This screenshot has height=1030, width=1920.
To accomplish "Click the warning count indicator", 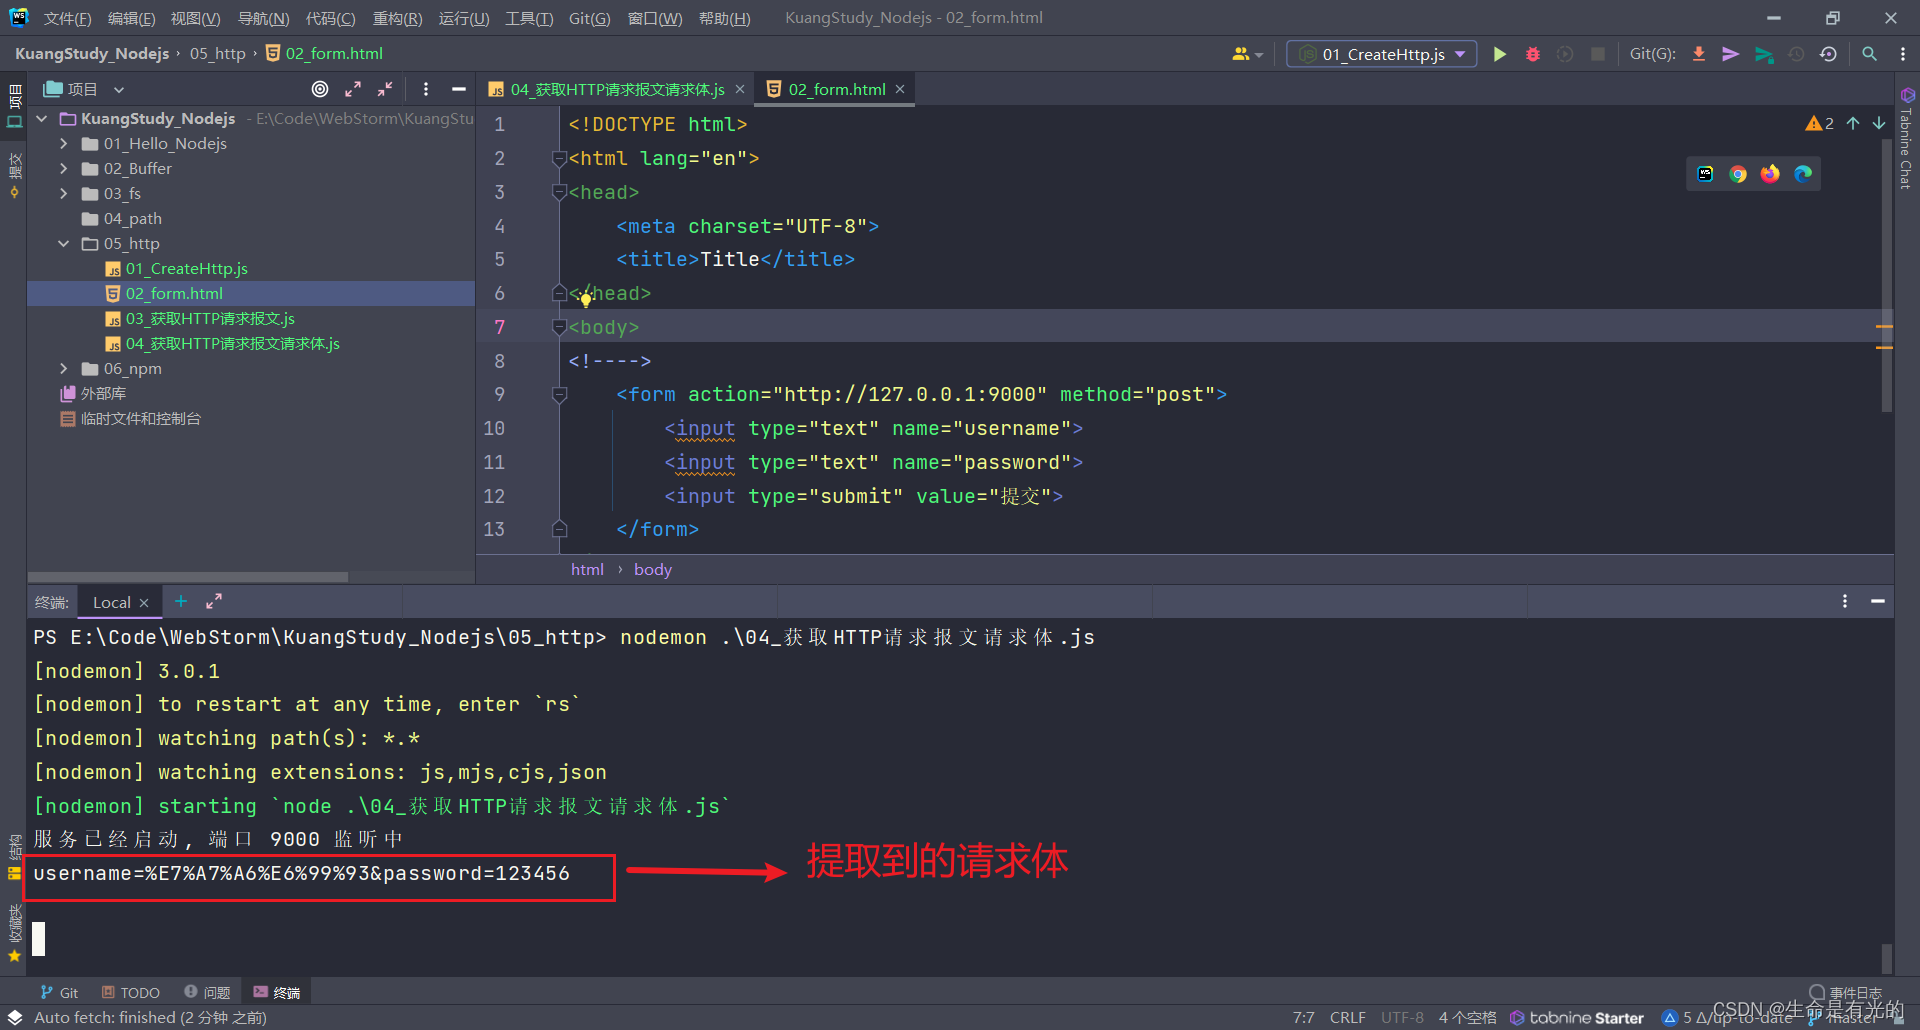I will pos(1819,123).
